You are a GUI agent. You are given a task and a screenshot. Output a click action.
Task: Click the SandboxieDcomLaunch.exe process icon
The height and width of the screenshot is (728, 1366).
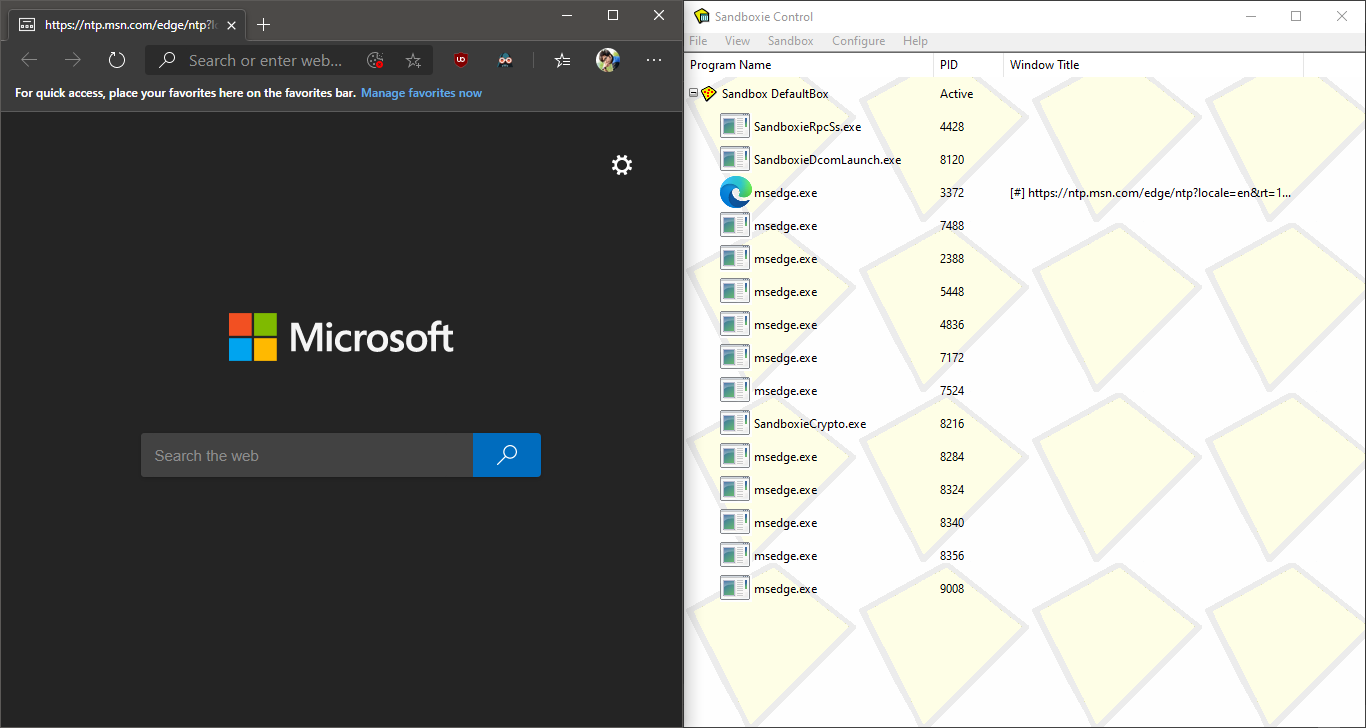click(x=735, y=160)
